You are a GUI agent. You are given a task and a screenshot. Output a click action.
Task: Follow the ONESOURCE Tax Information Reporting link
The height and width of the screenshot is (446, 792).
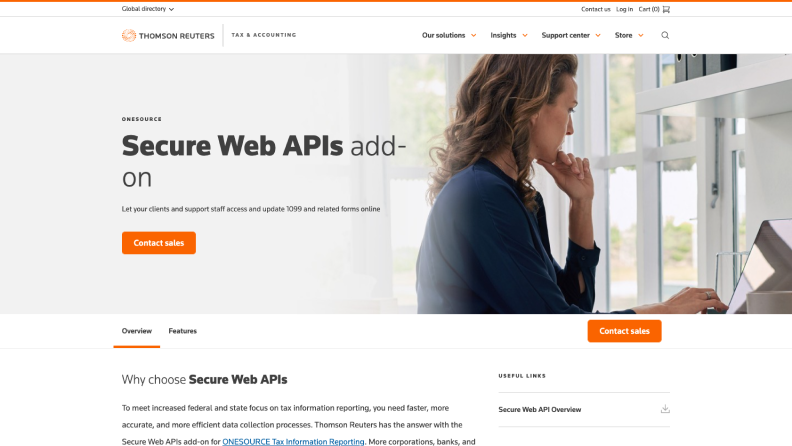[293, 441]
